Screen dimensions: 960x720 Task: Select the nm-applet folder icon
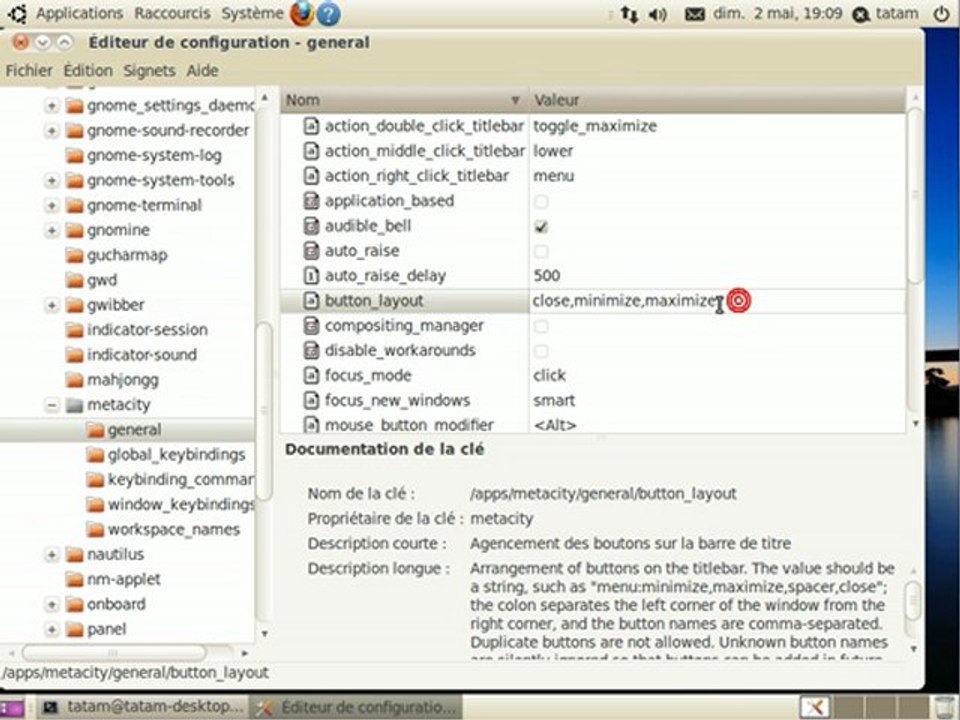[74, 579]
